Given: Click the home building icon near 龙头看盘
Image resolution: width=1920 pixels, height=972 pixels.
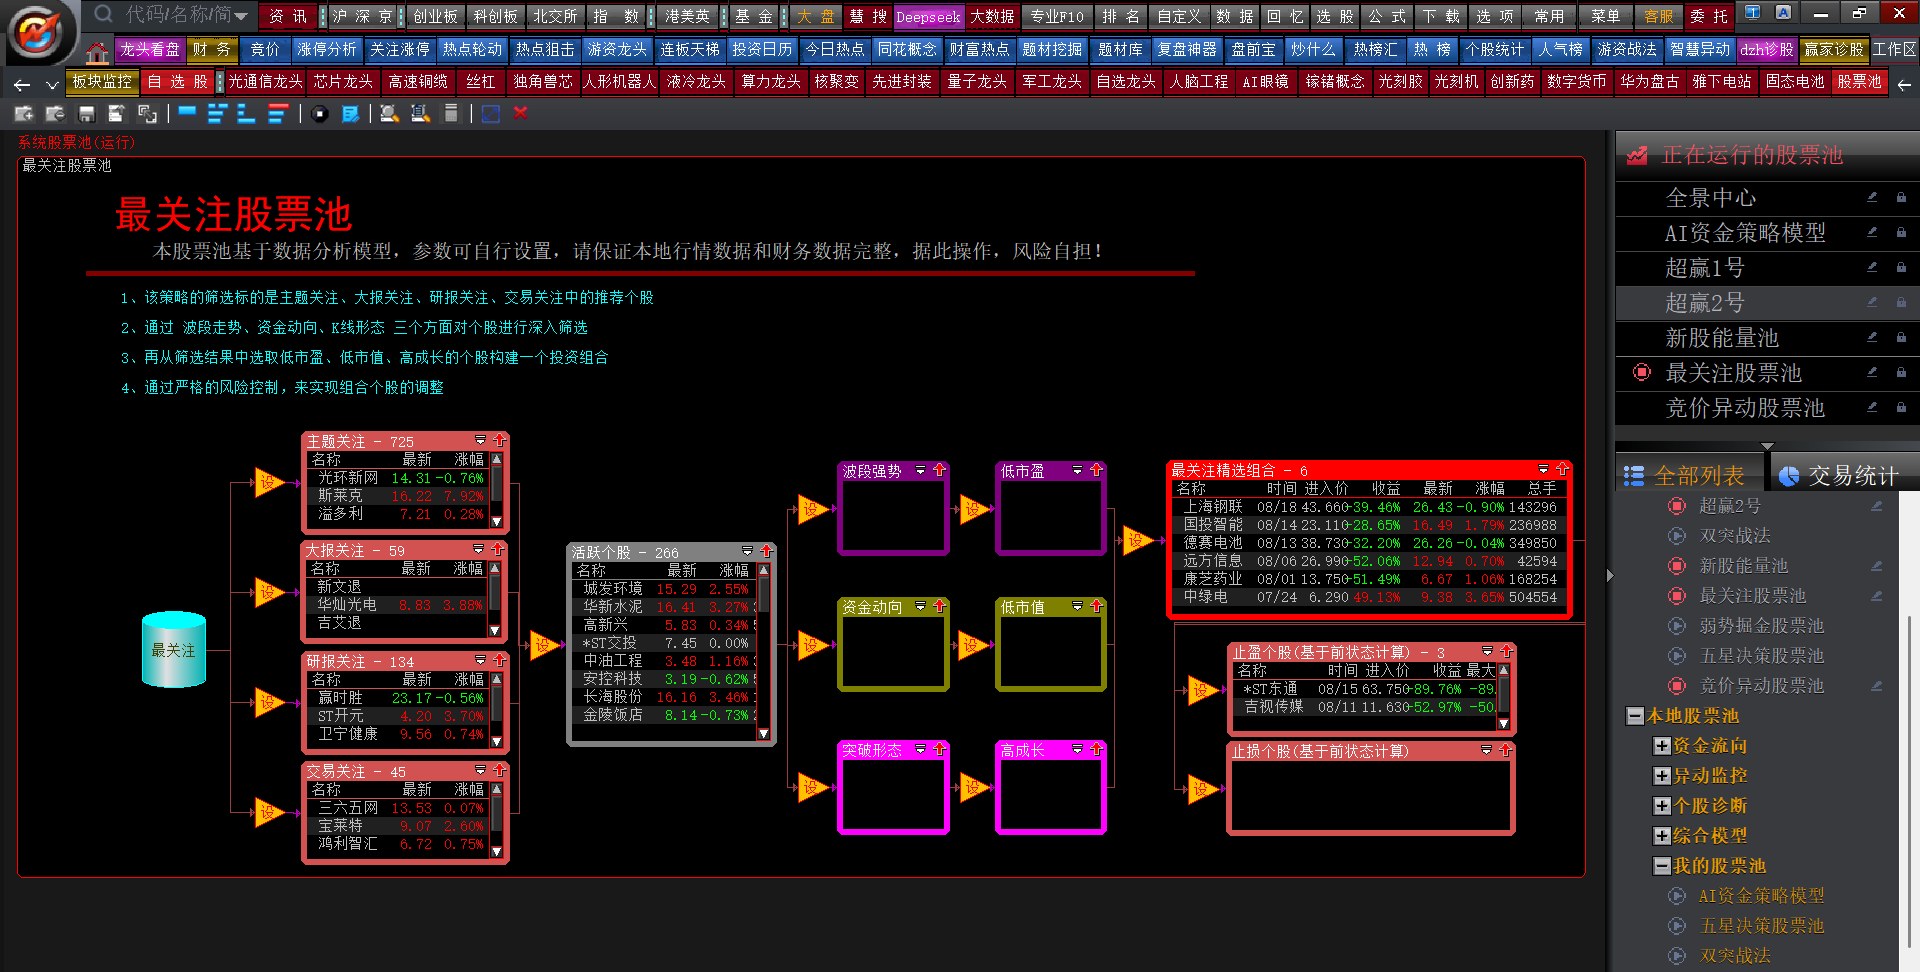Looking at the screenshot, I should coord(97,52).
